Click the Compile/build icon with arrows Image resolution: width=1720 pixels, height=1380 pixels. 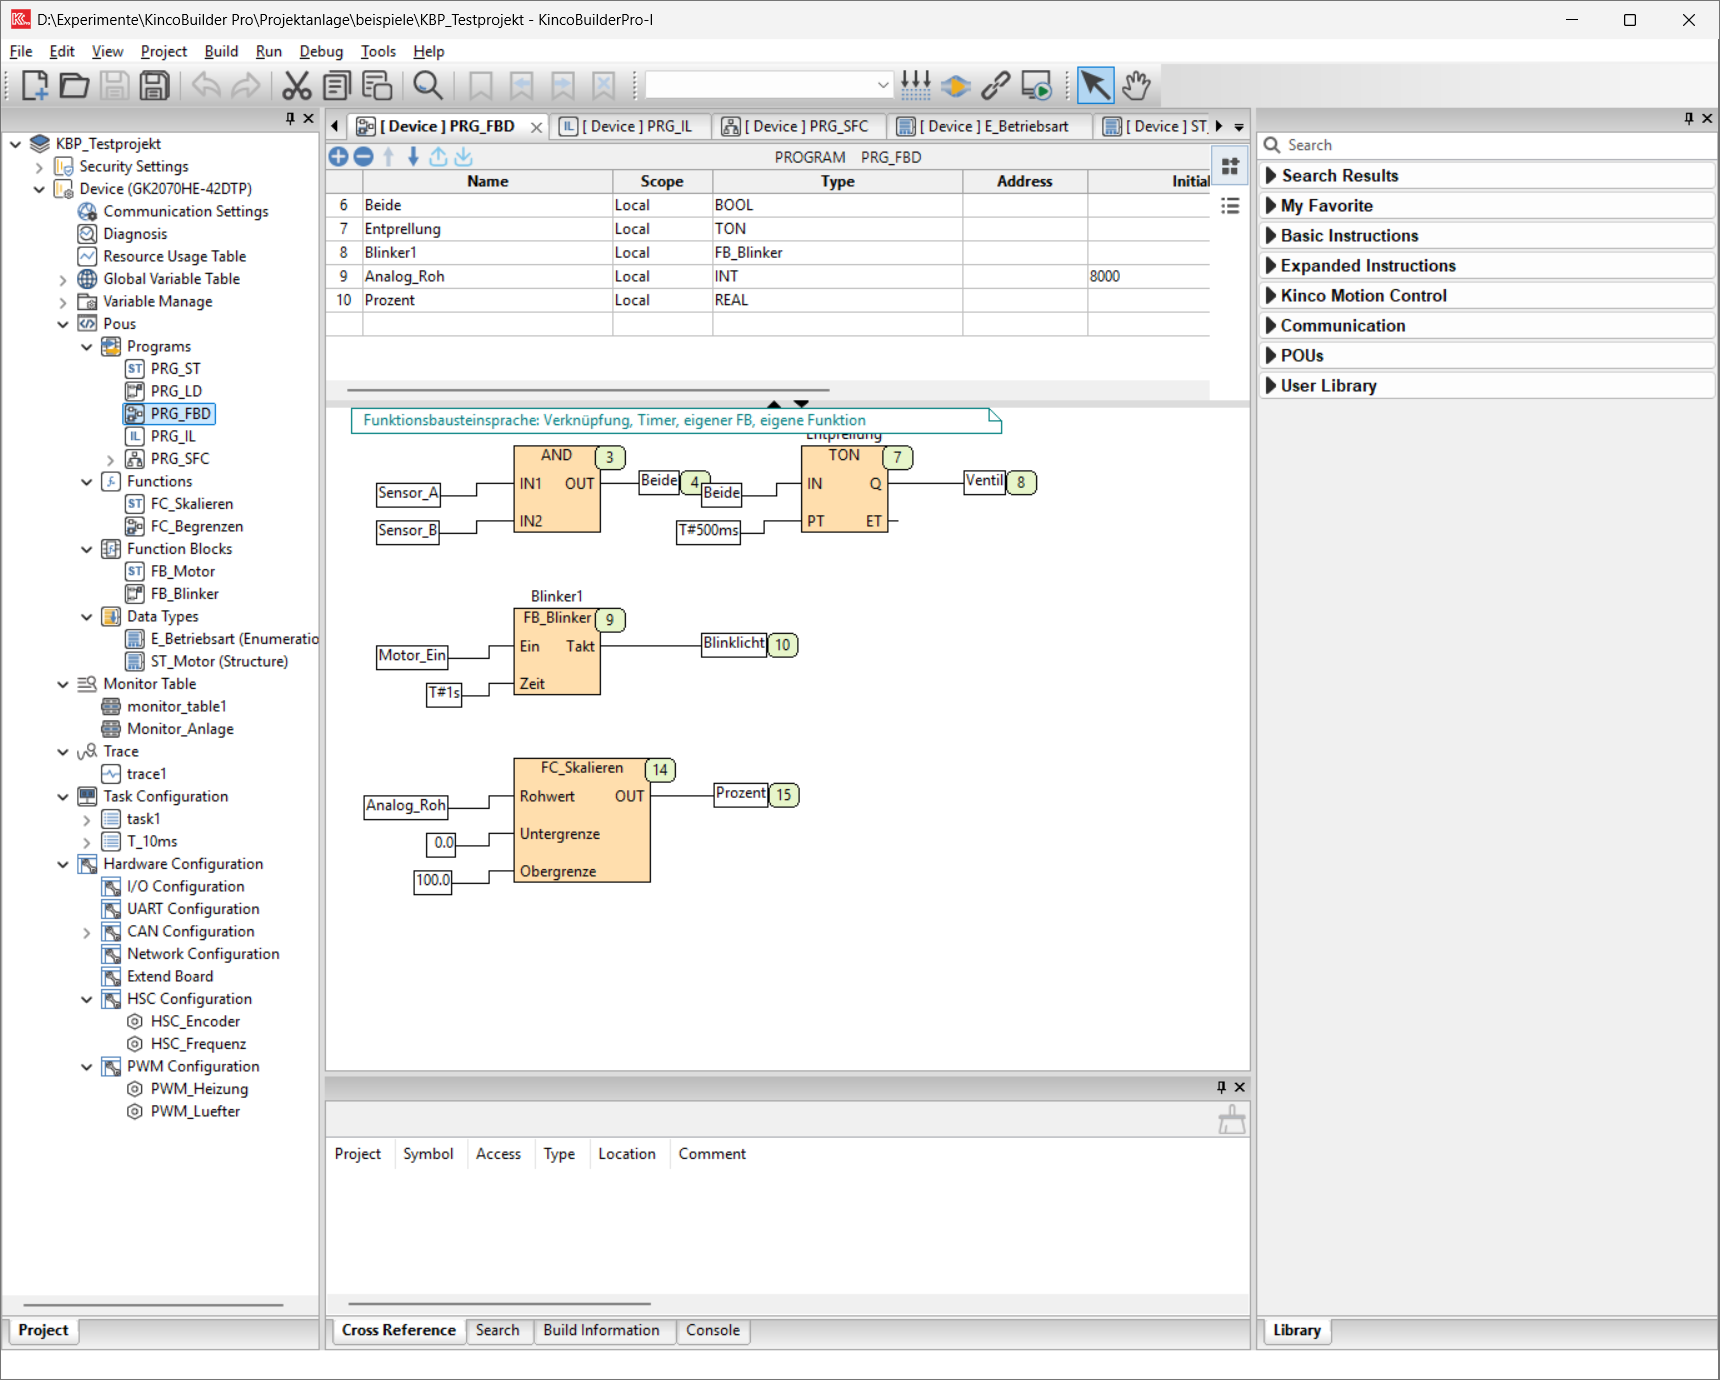[x=915, y=86]
